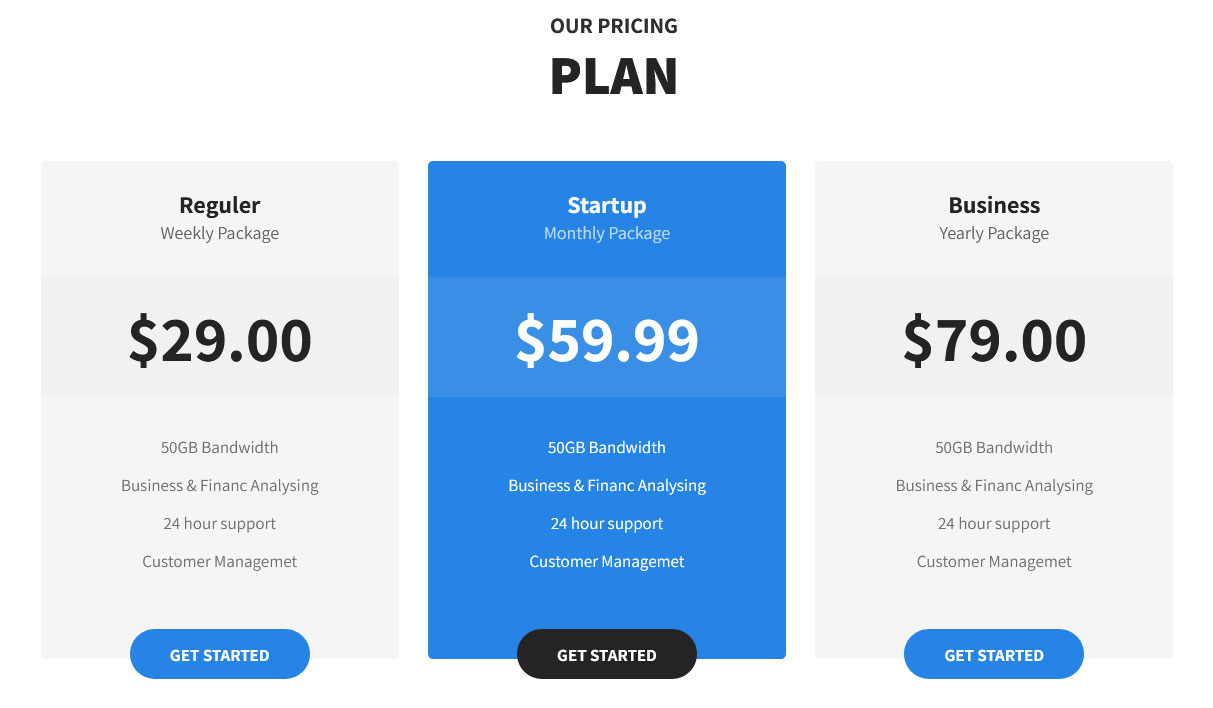Select the Startup plan title

[x=607, y=205]
